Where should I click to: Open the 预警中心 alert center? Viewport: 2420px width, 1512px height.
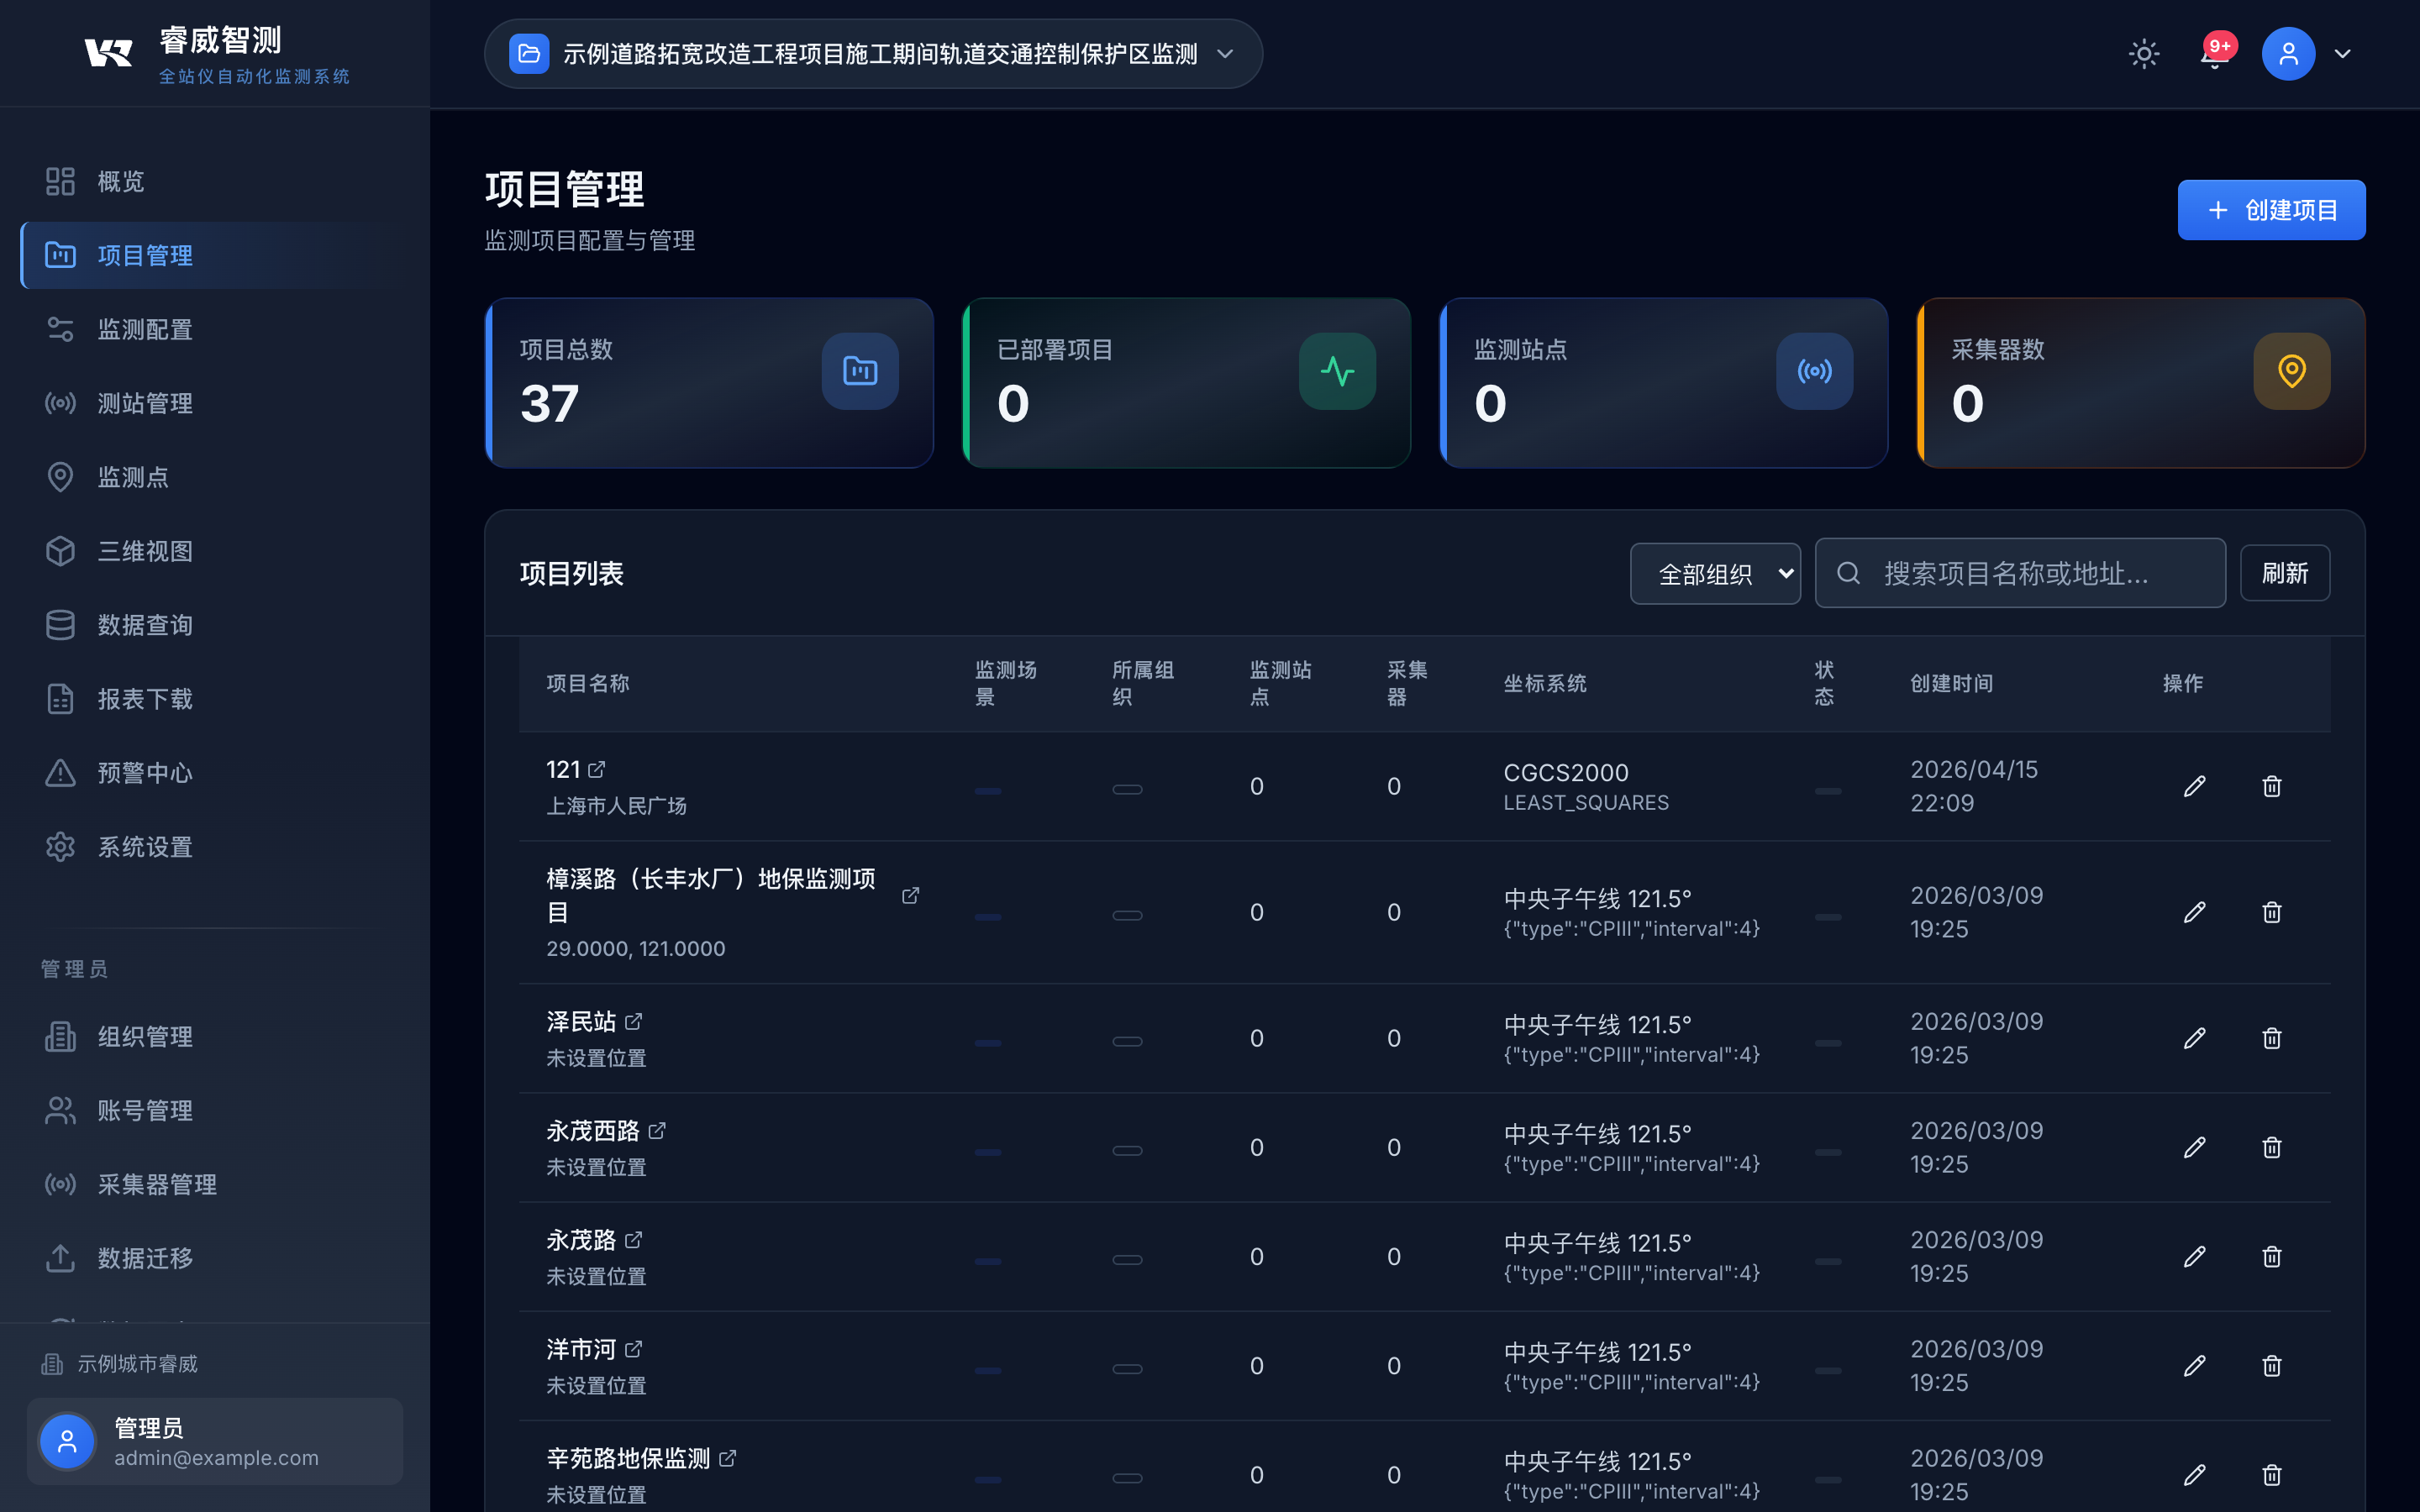pyautogui.click(x=144, y=772)
